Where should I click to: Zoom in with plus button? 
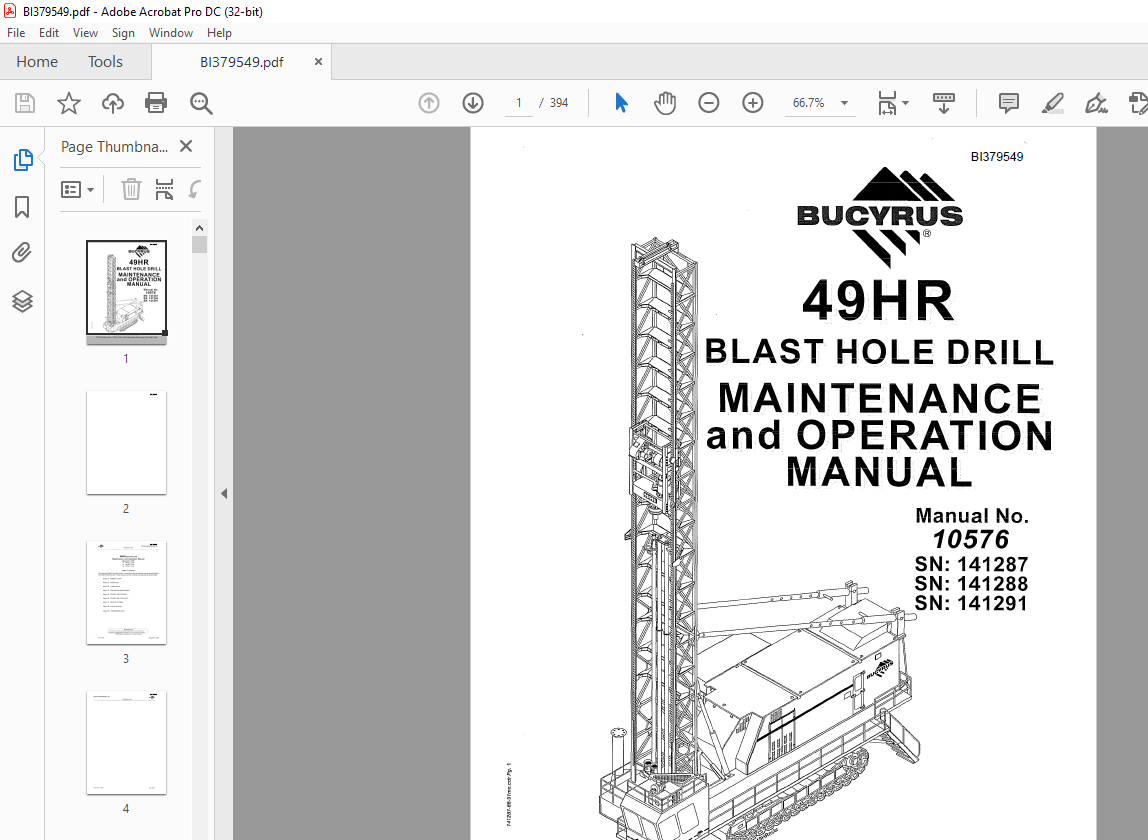(753, 103)
